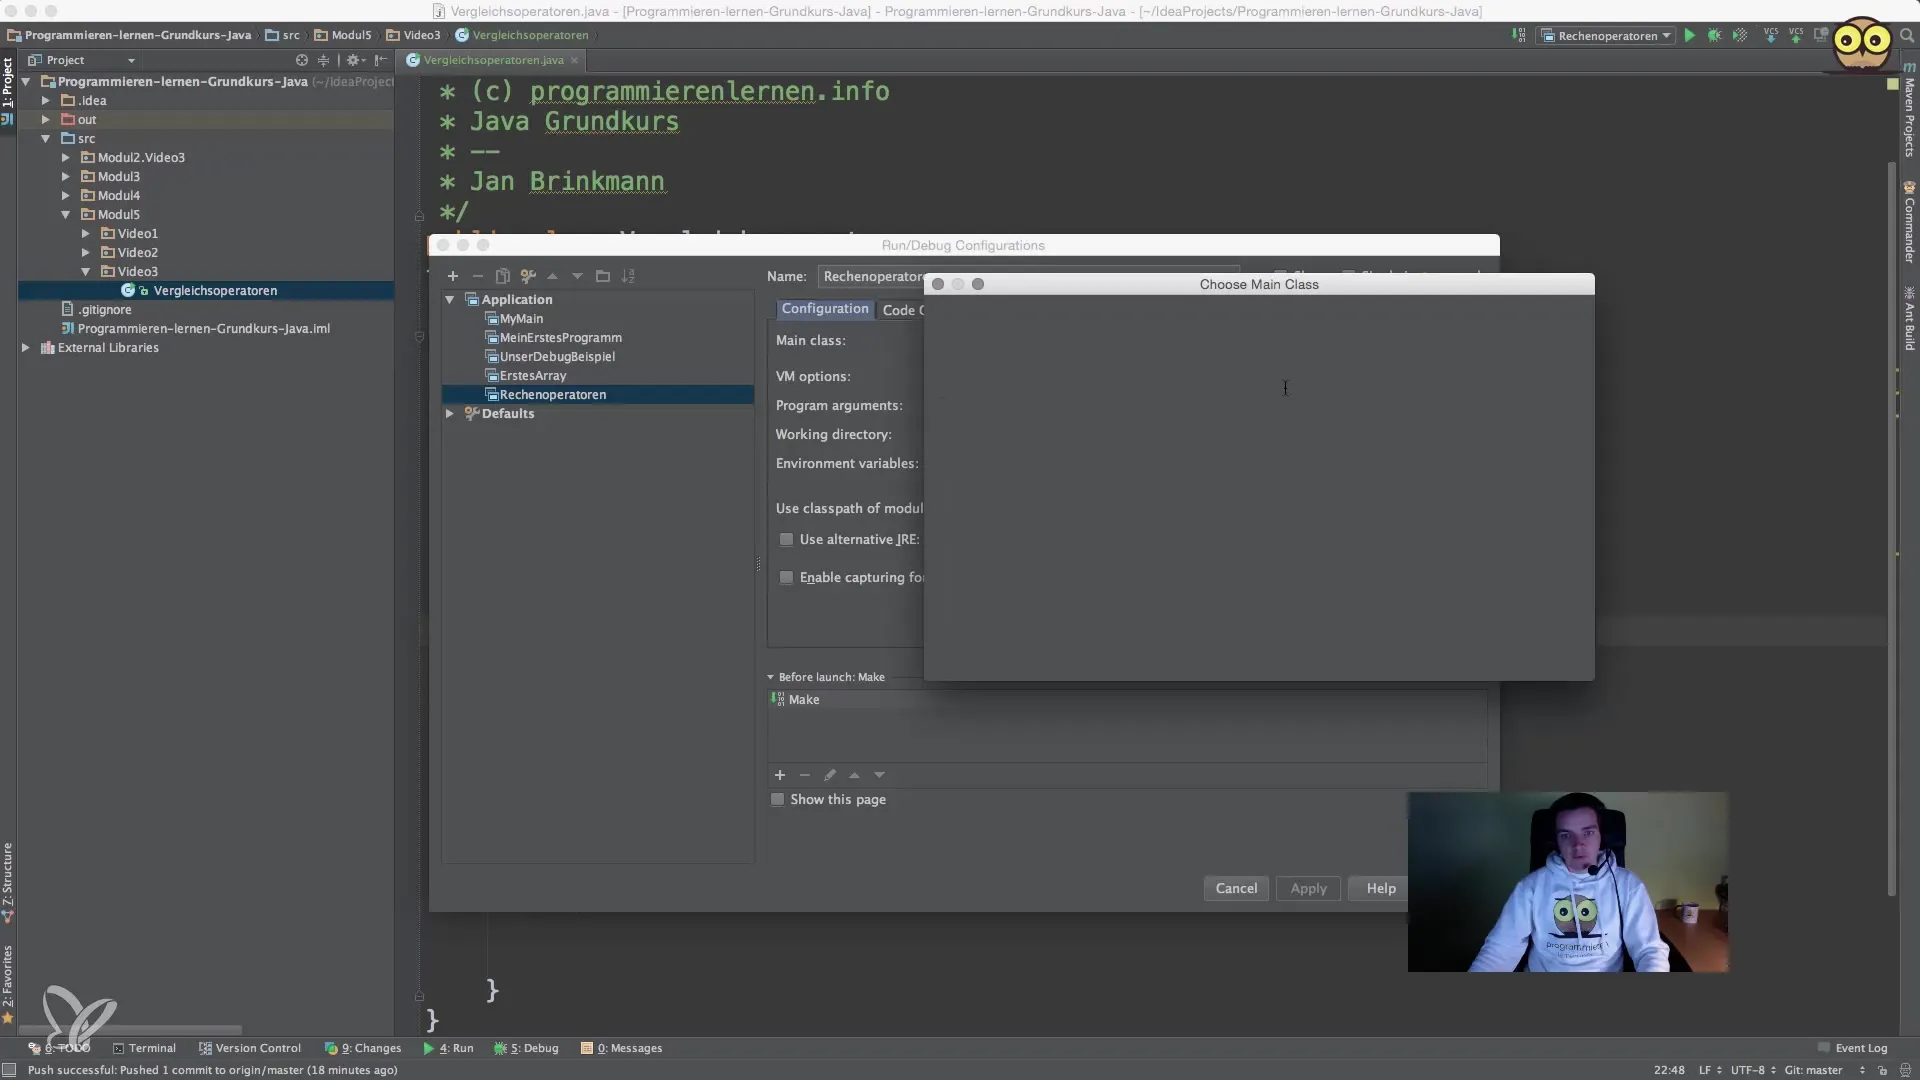
Task: Click Move Configuration Down arrow
Action: 577,276
